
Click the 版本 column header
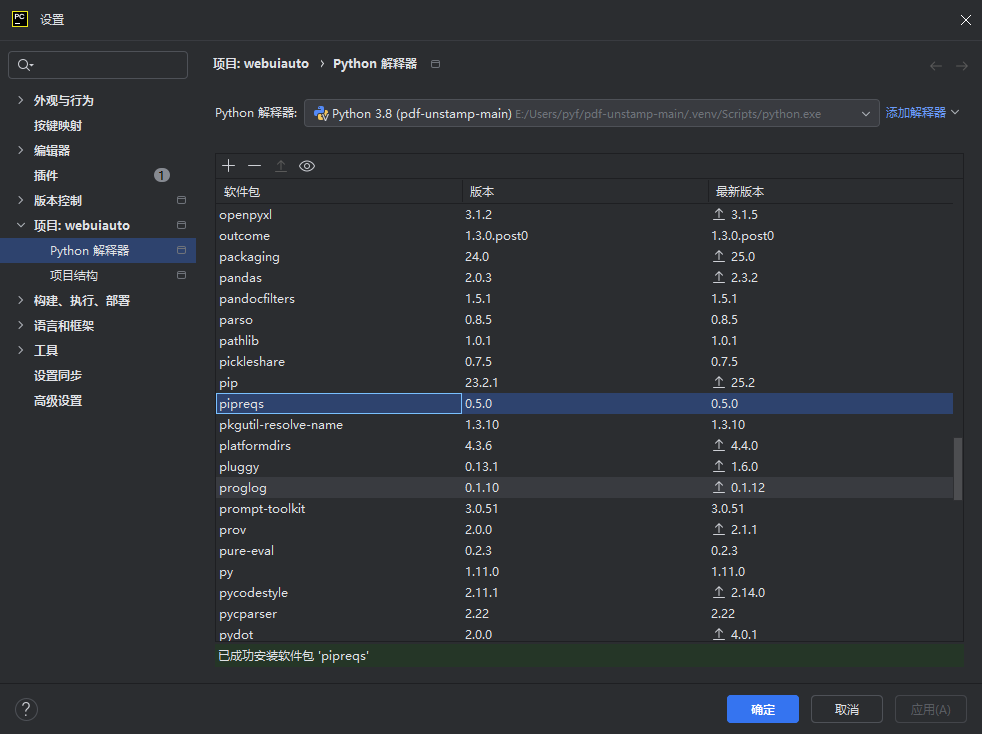click(x=585, y=192)
